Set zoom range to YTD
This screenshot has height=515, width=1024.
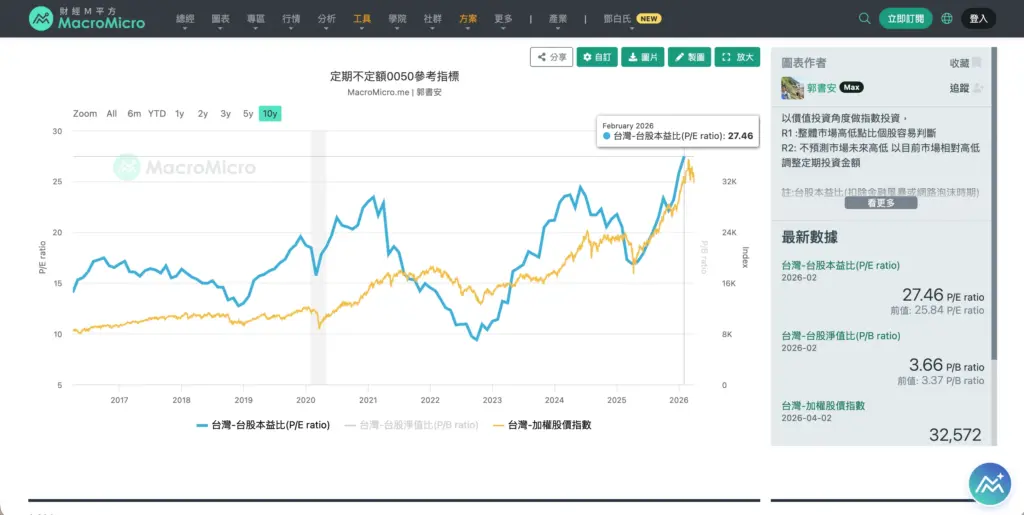[157, 114]
